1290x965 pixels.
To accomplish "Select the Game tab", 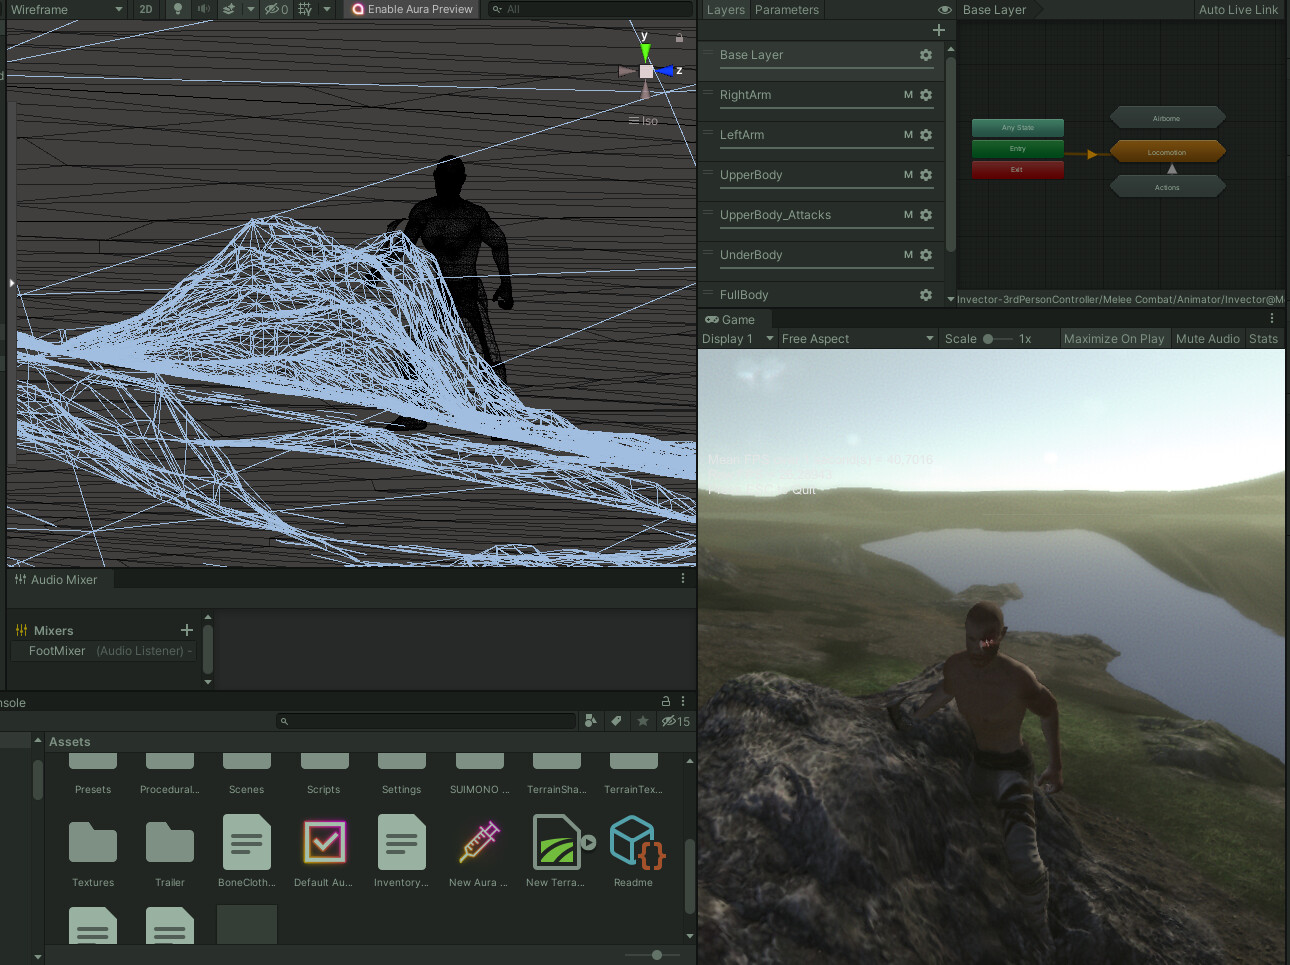I will click(x=733, y=319).
